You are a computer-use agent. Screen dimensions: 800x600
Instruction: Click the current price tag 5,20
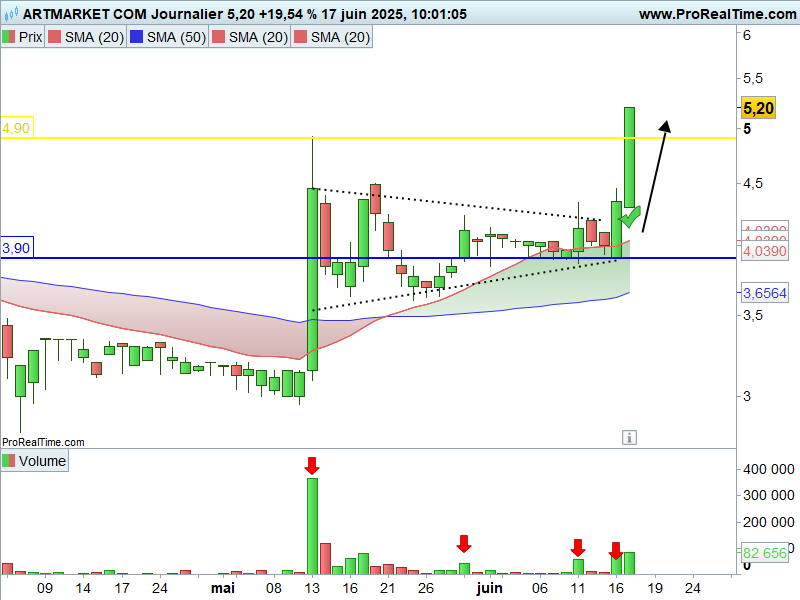coord(758,108)
